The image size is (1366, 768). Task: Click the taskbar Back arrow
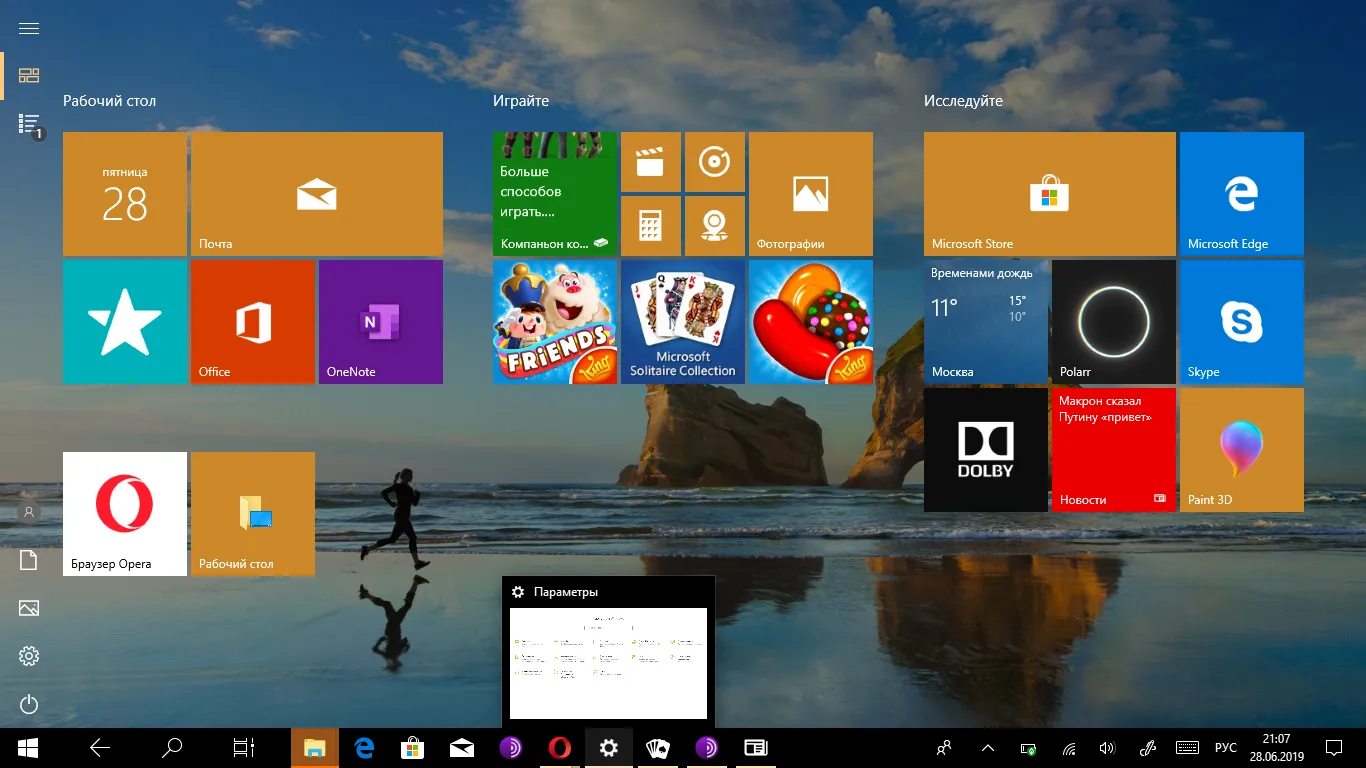(x=99, y=748)
